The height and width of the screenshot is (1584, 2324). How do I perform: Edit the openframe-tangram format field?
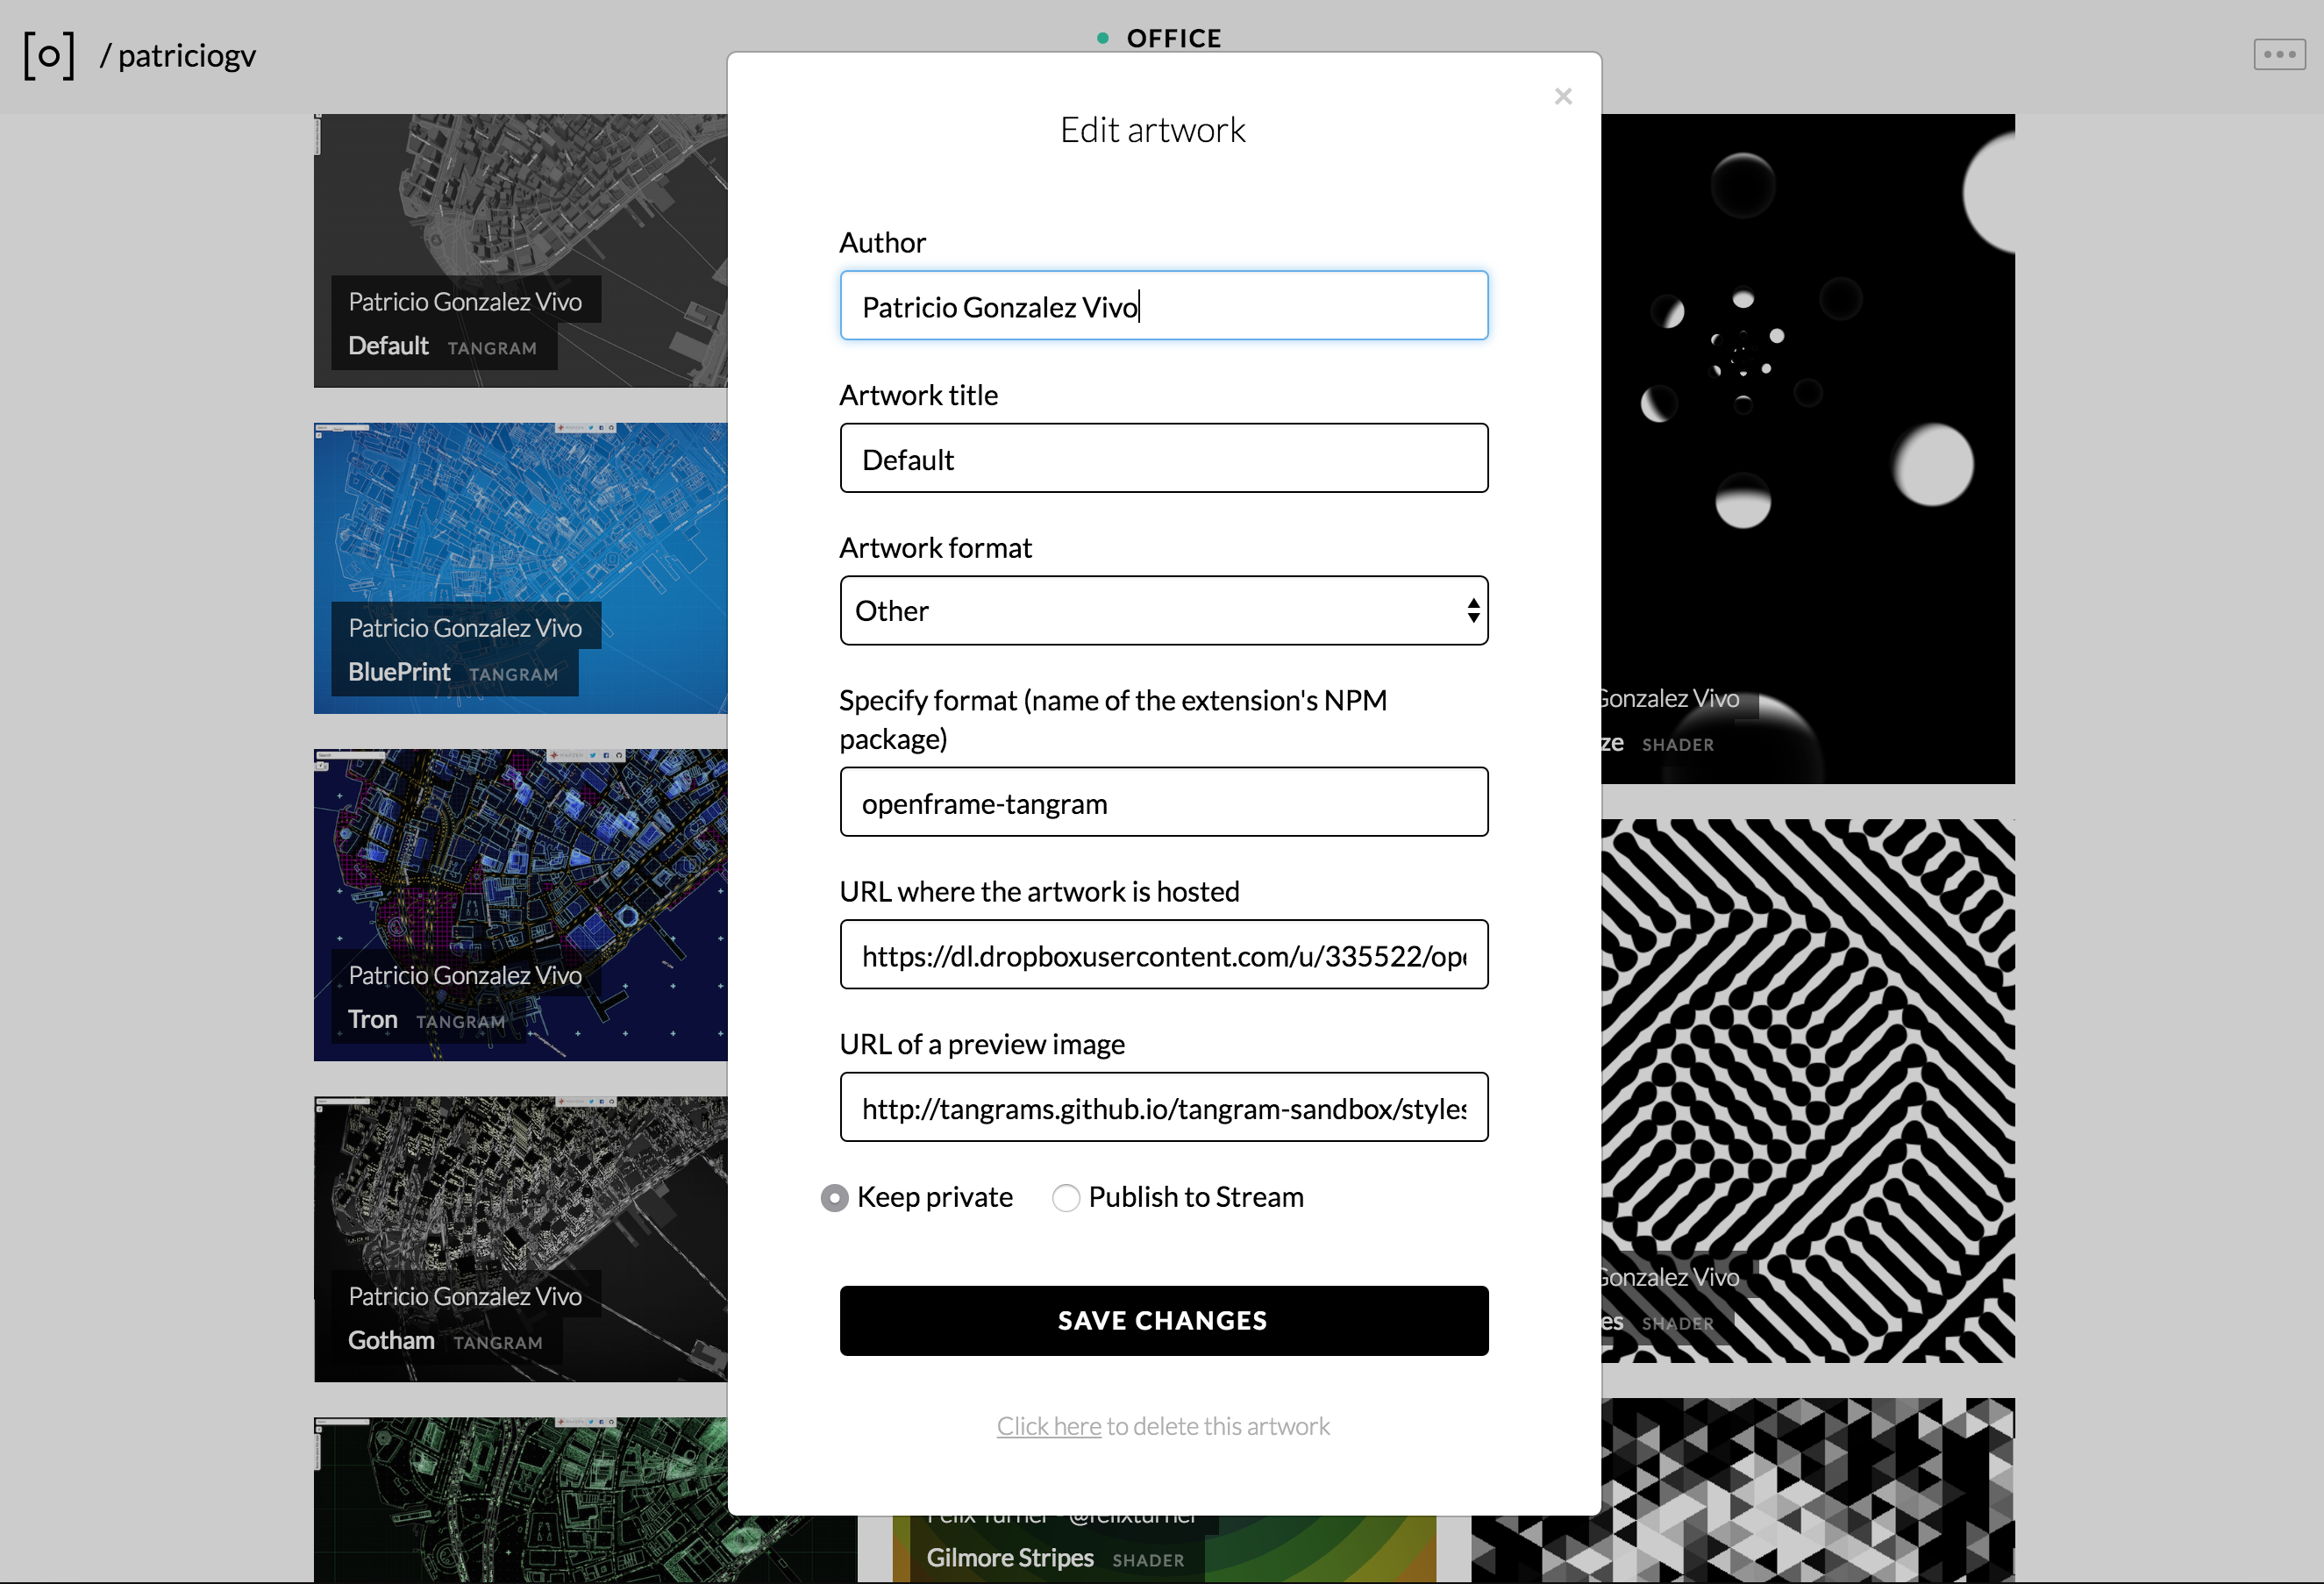(x=1163, y=803)
